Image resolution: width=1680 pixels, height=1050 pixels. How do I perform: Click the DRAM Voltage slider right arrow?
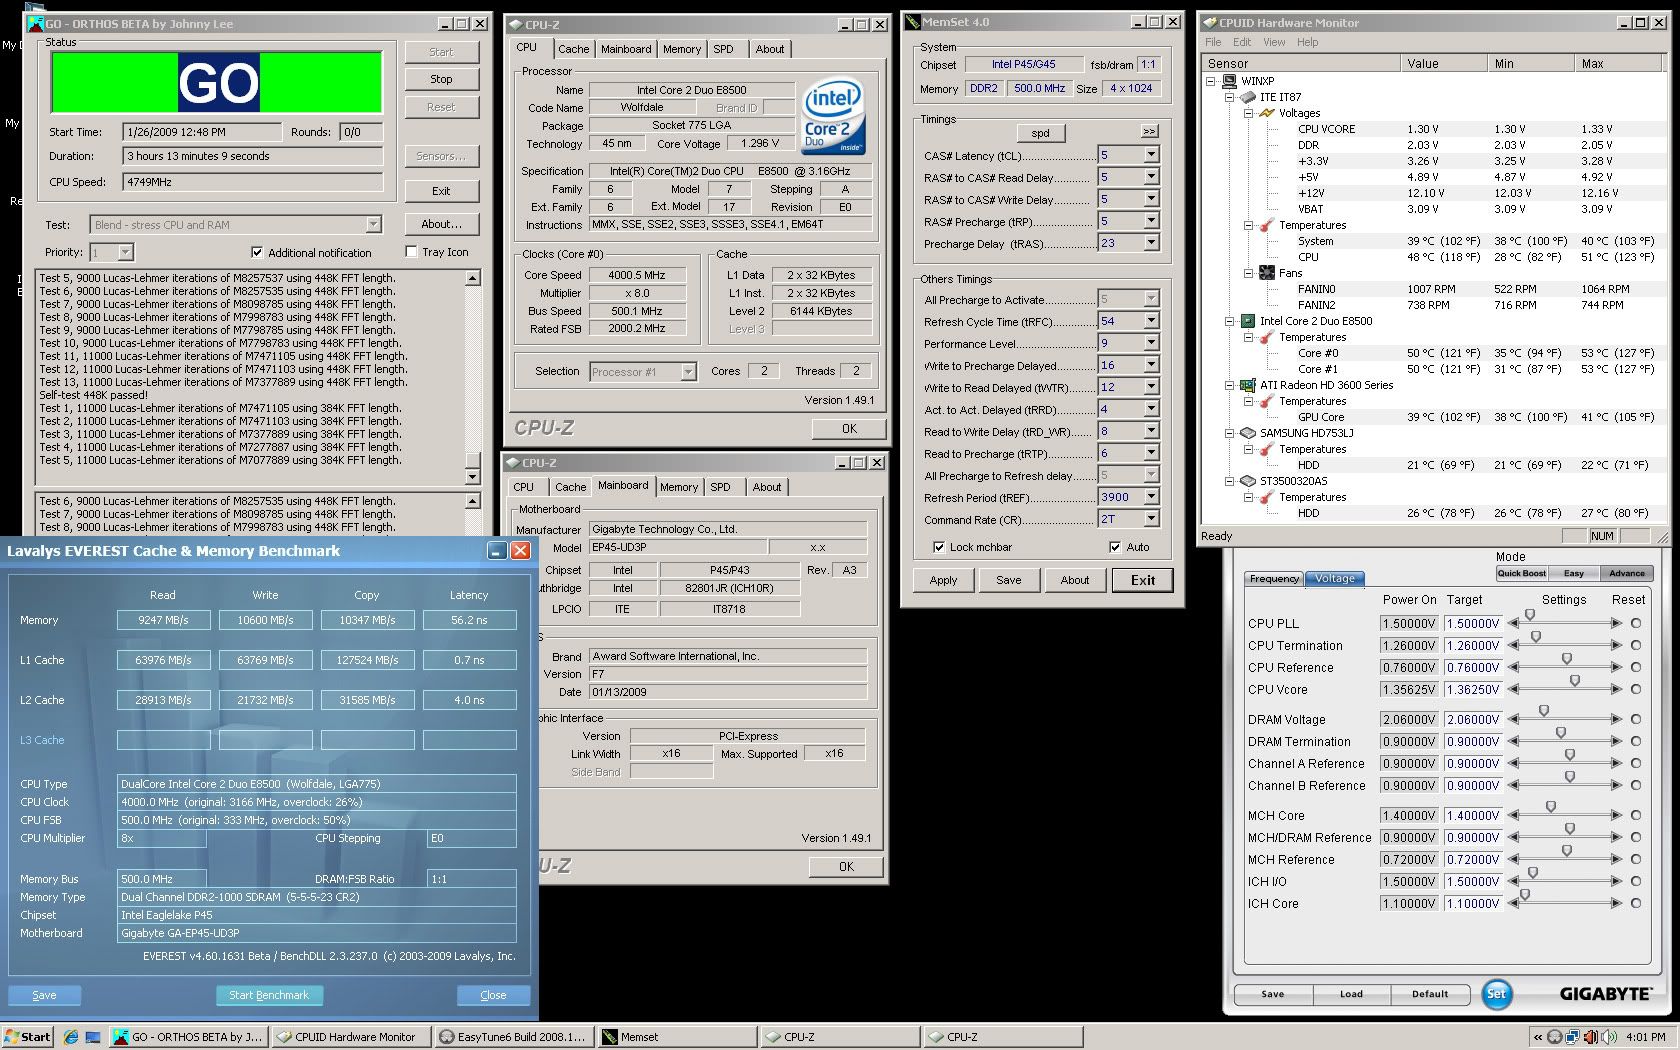(x=1616, y=719)
